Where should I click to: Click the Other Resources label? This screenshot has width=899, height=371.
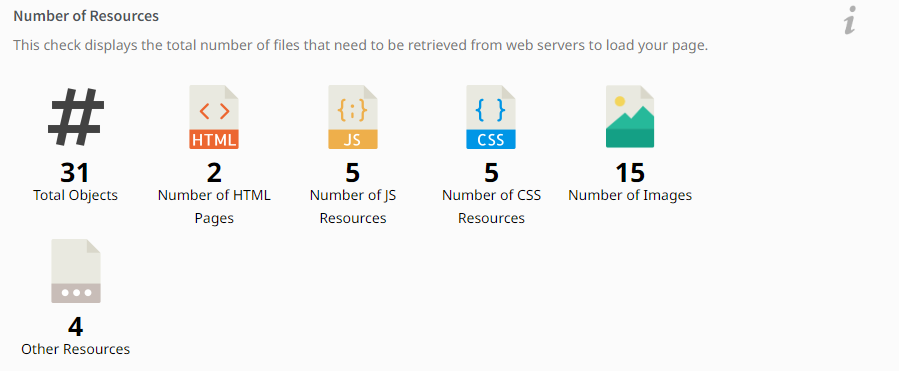[x=75, y=349]
